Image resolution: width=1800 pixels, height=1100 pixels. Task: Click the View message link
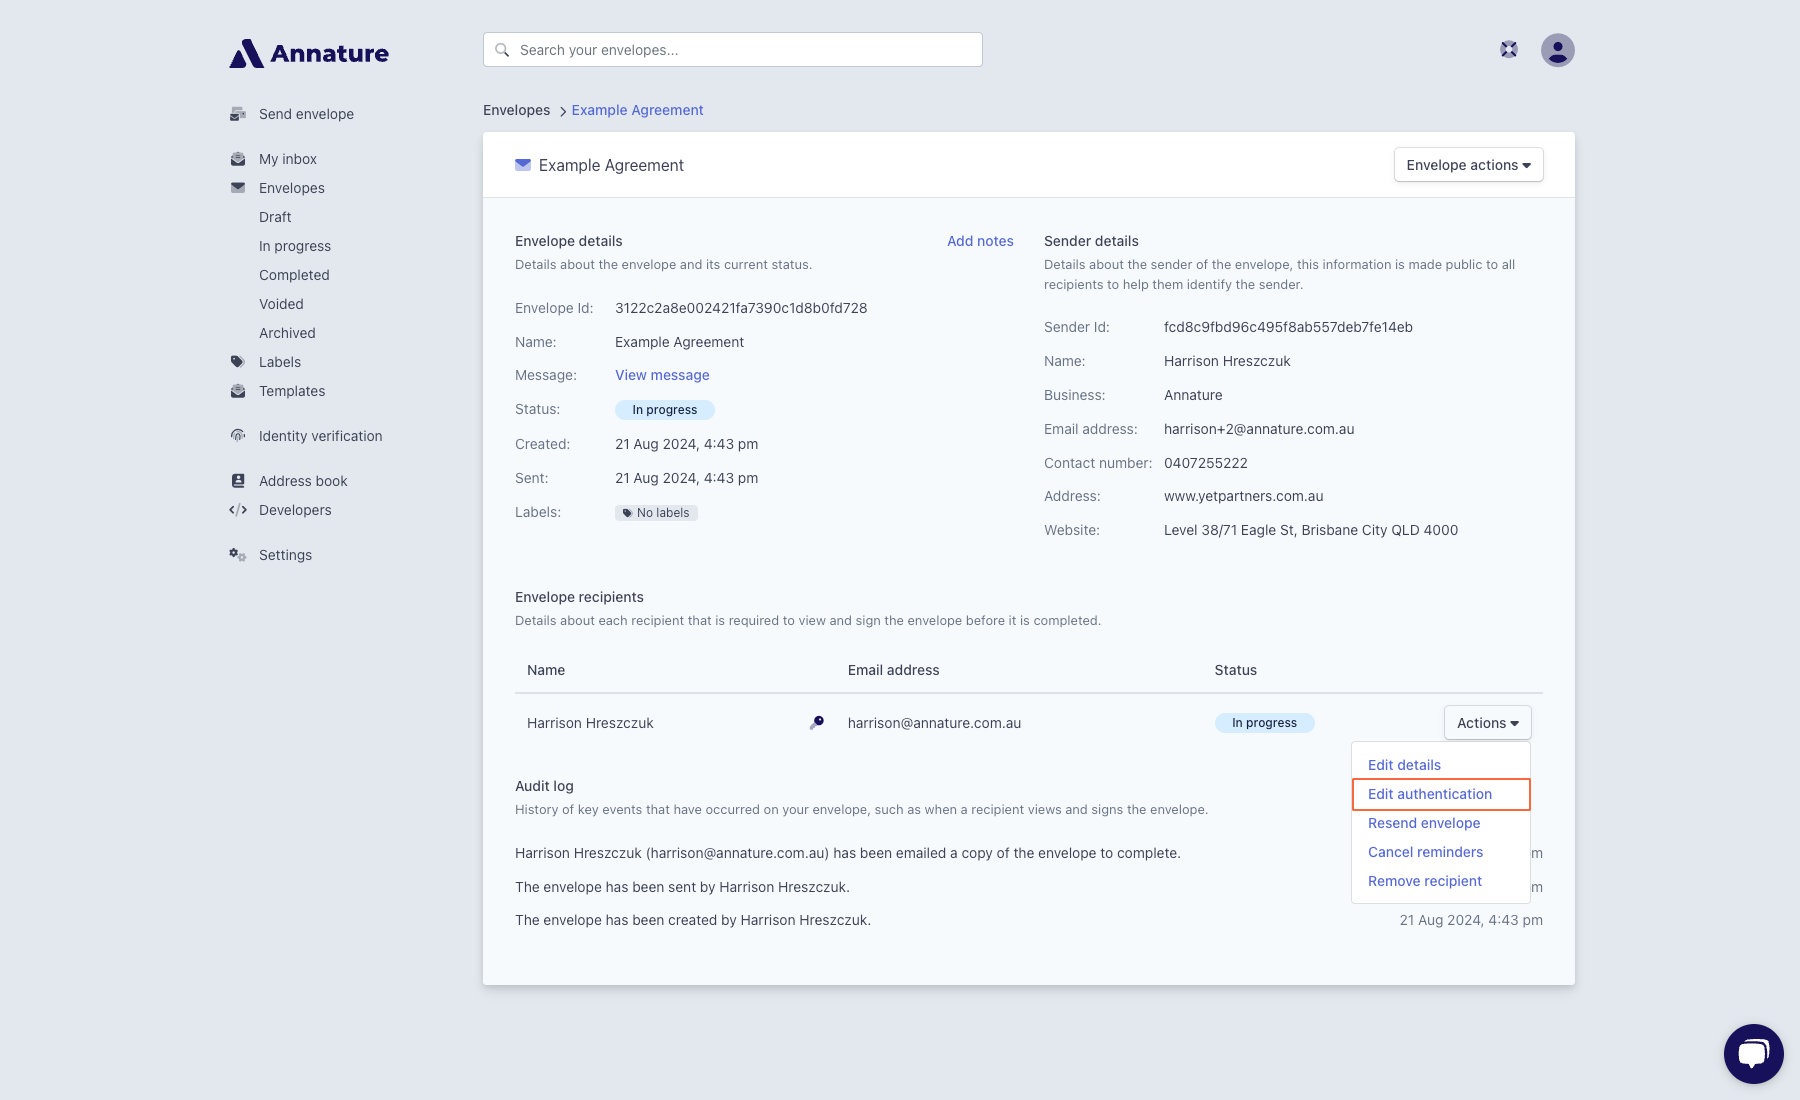pyautogui.click(x=662, y=375)
